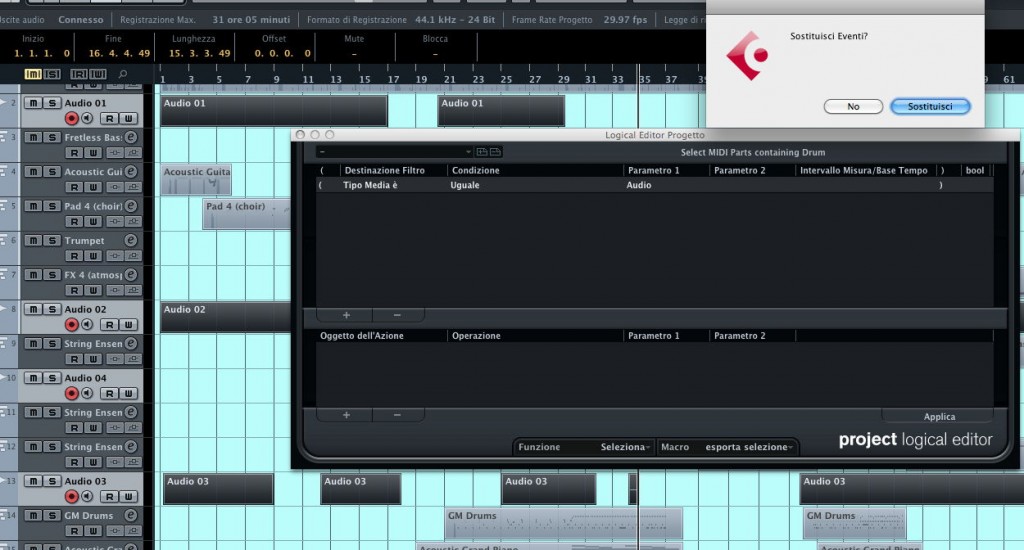Edit the Lunghezza length value field
1024x550 pixels.
[199, 54]
